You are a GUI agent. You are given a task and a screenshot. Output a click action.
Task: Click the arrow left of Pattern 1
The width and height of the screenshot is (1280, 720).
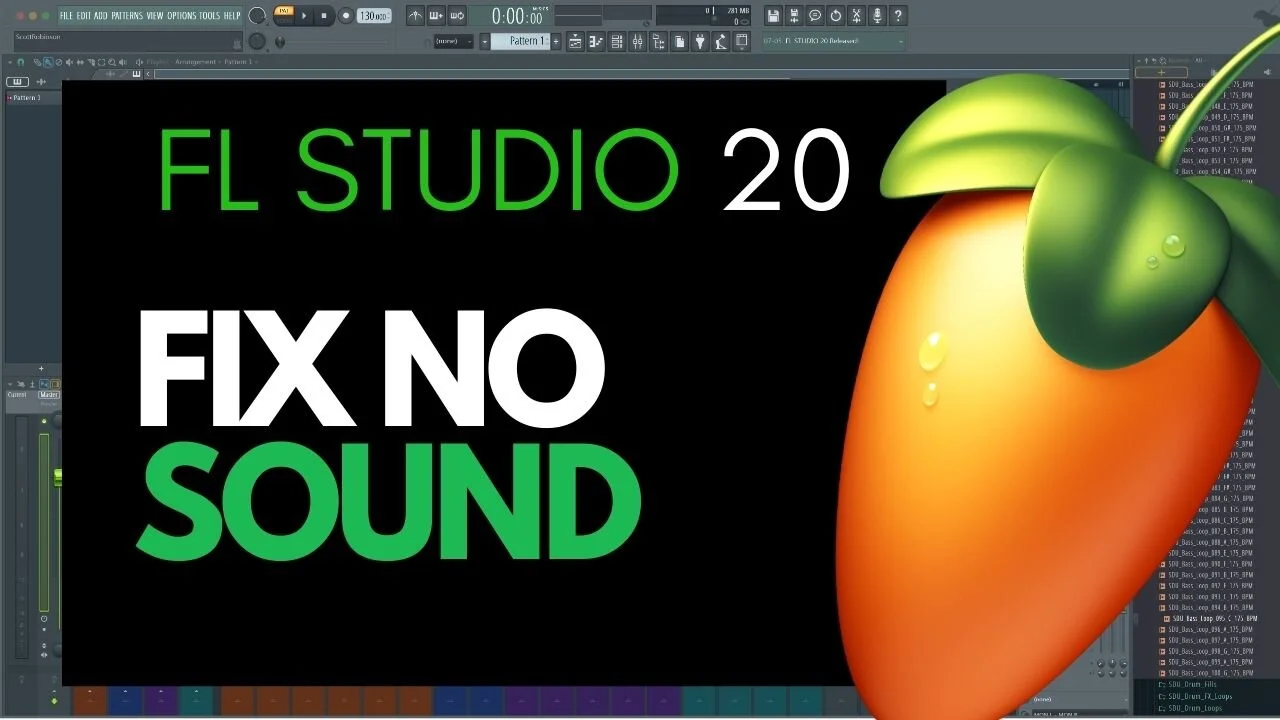484,41
